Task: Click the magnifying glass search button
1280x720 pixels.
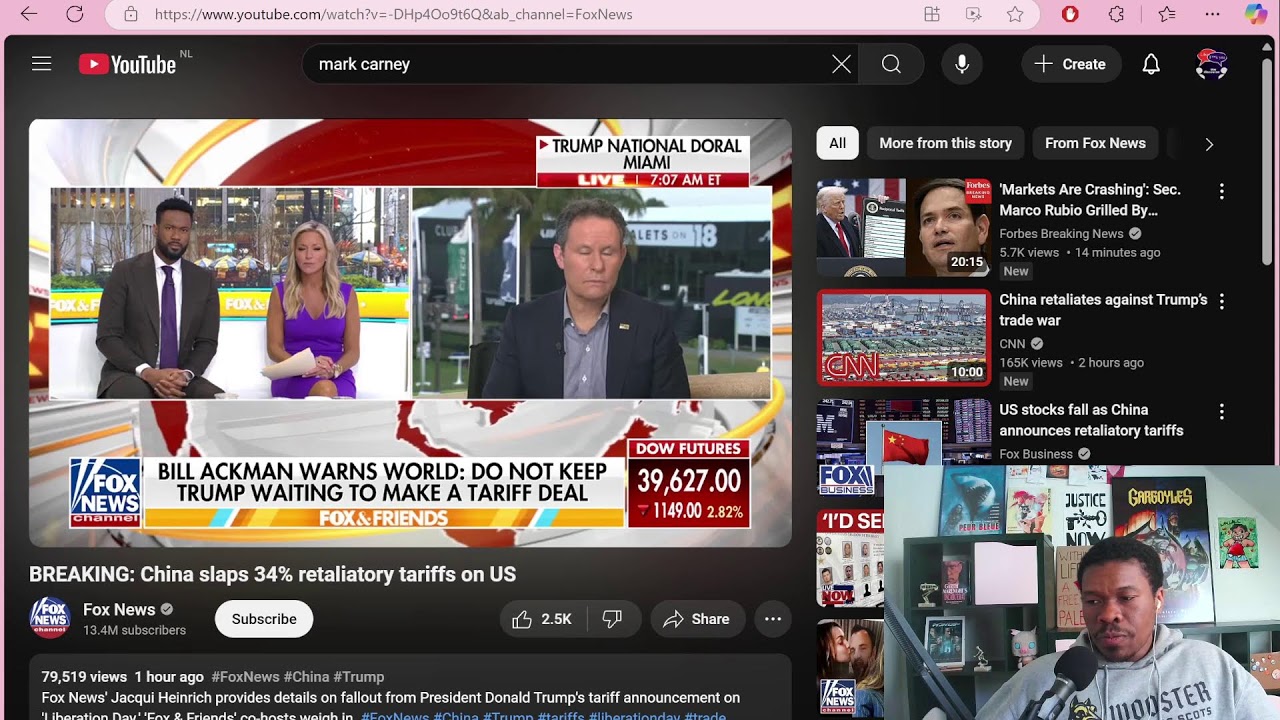Action: pyautogui.click(x=891, y=64)
